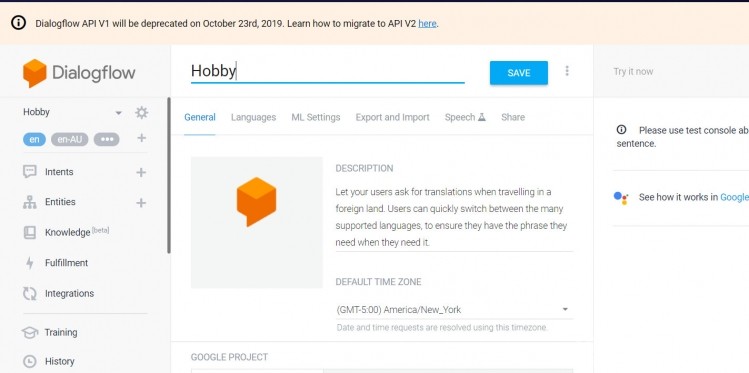The image size is (749, 373).
Task: Open the Export and Import tab
Action: (392, 117)
